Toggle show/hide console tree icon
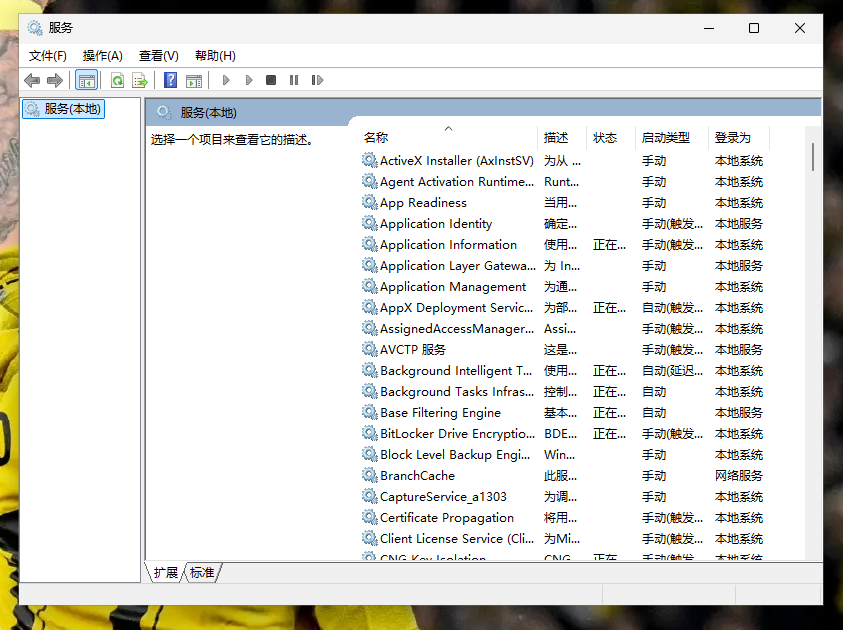Screen dimensions: 843x630 87,81
